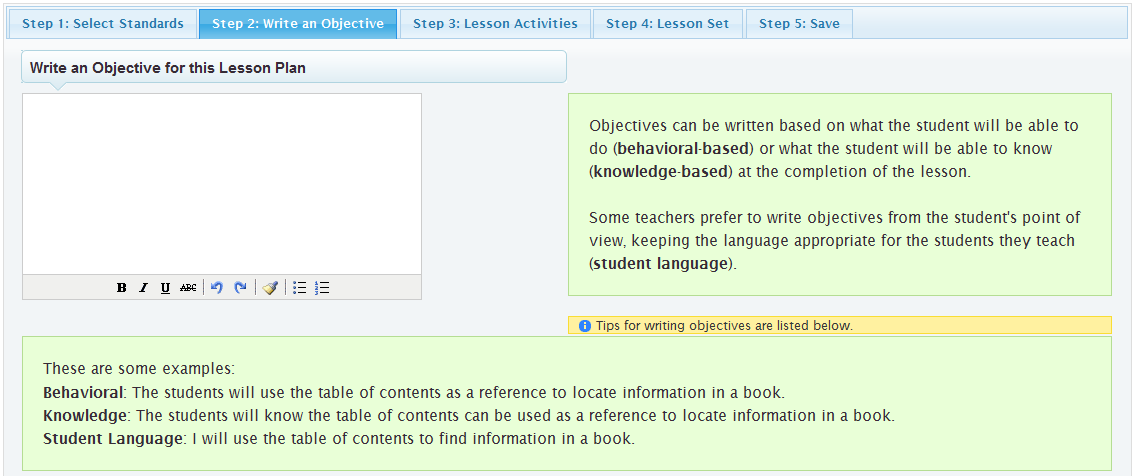
Task: Undo the last edit in the editor
Action: pos(216,288)
